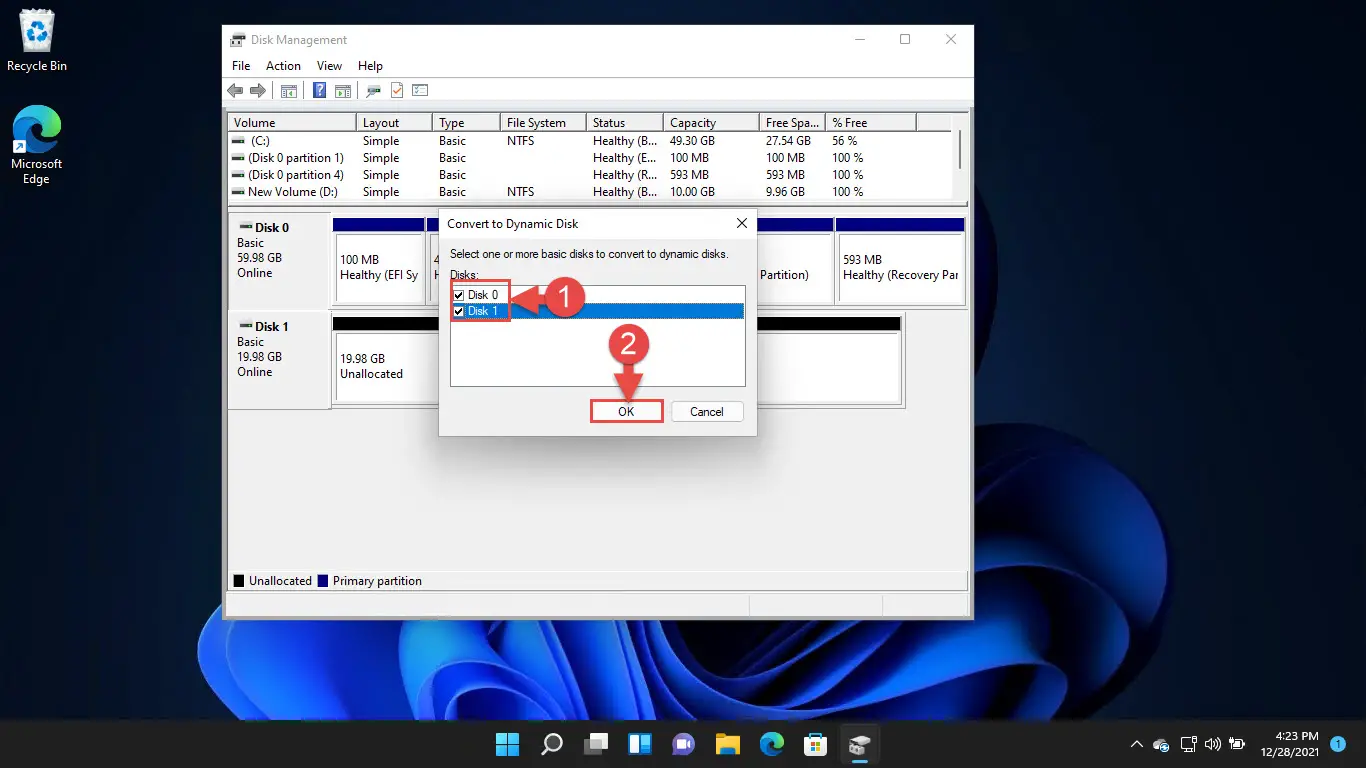Open the Widgets taskbar icon
Viewport: 1366px width, 768px height.
(640, 744)
